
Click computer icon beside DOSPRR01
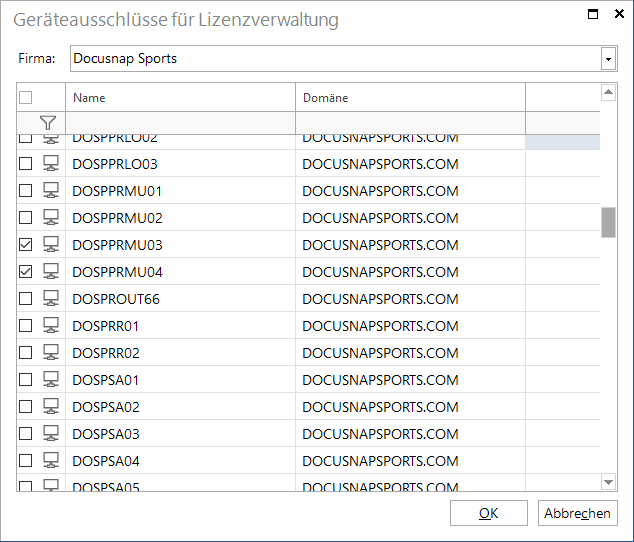pyautogui.click(x=51, y=325)
